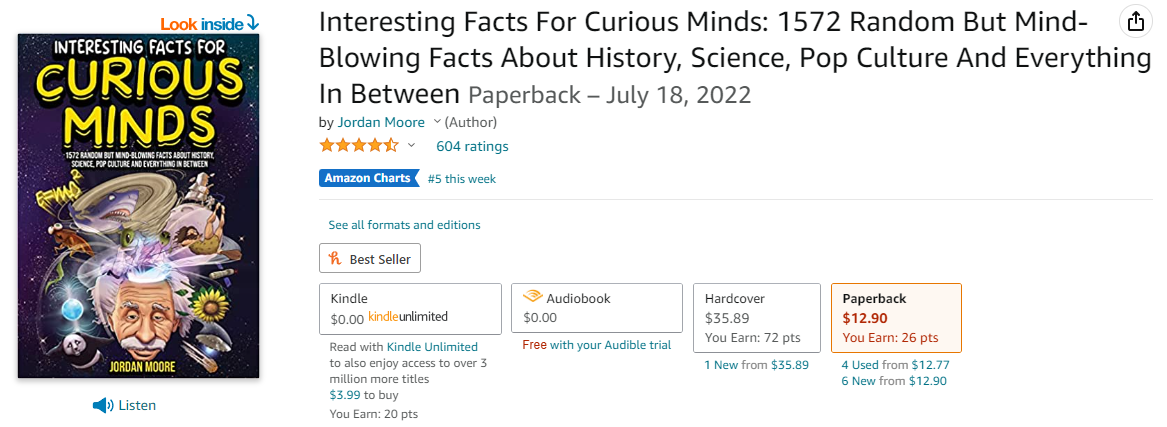Open the Jordan Moore author link

(x=380, y=122)
